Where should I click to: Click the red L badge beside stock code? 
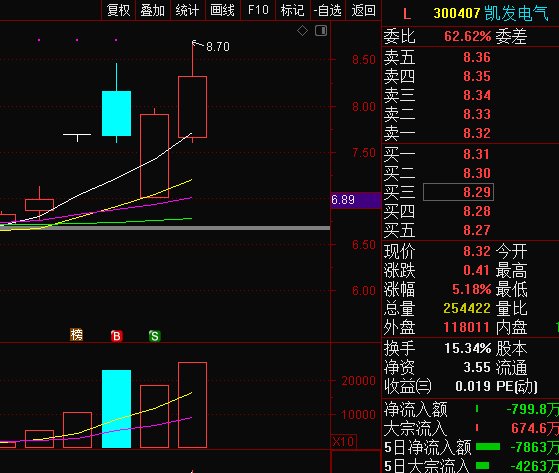(407, 14)
